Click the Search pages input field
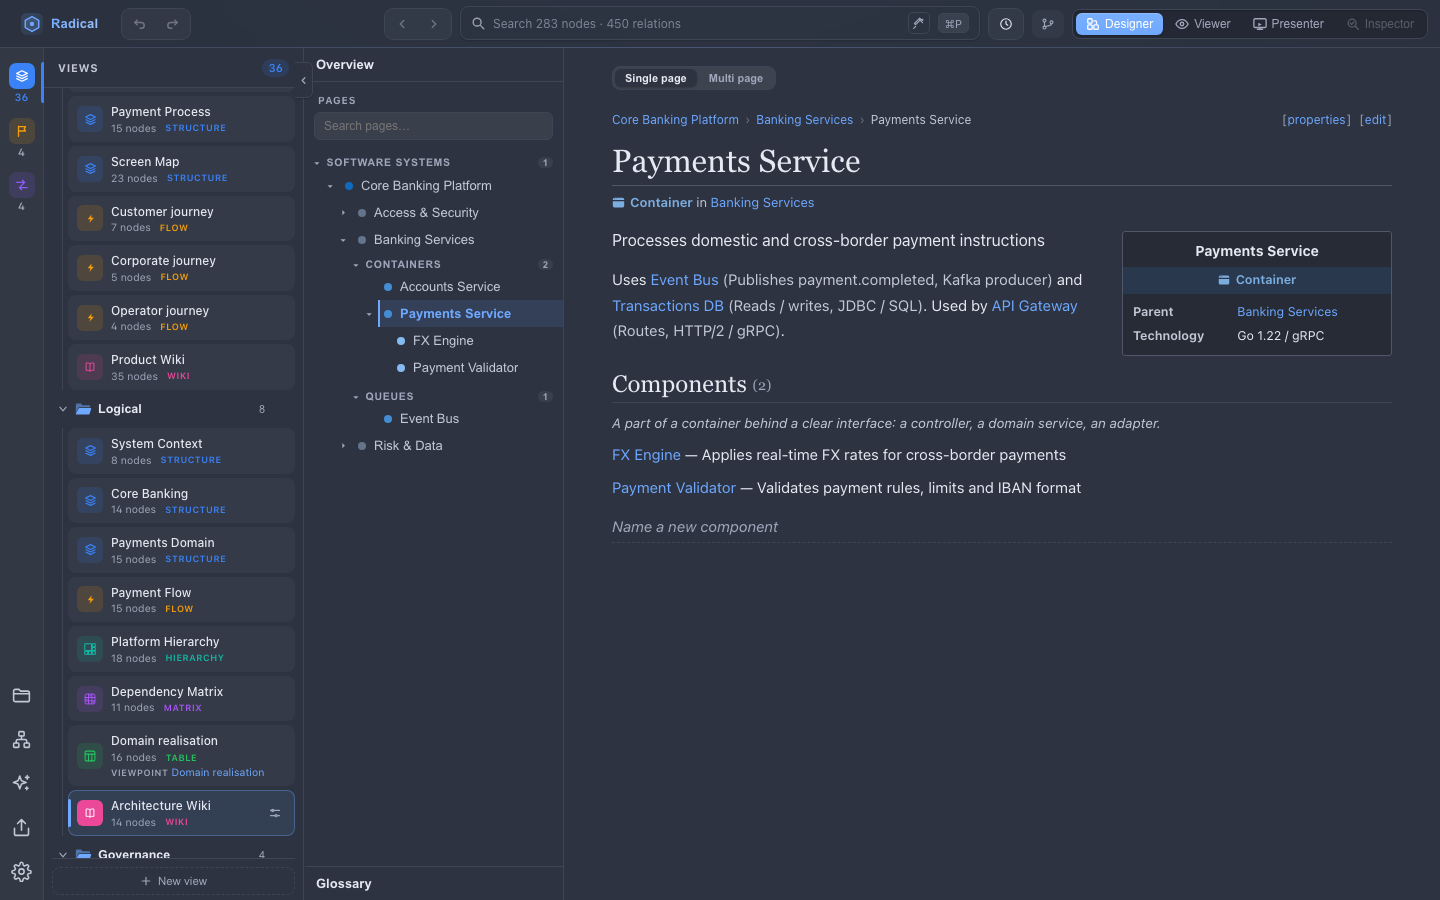Screen dimensions: 1440x900 (433, 126)
